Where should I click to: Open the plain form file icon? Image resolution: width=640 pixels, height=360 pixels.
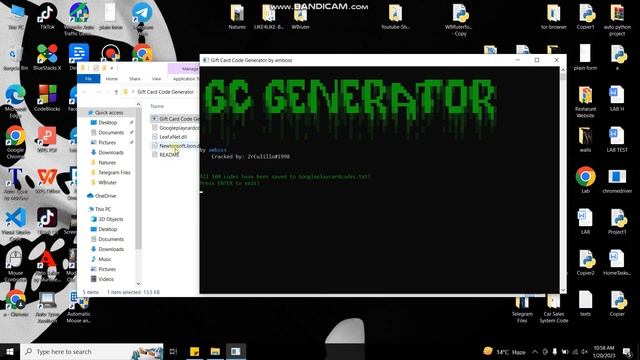tap(585, 57)
